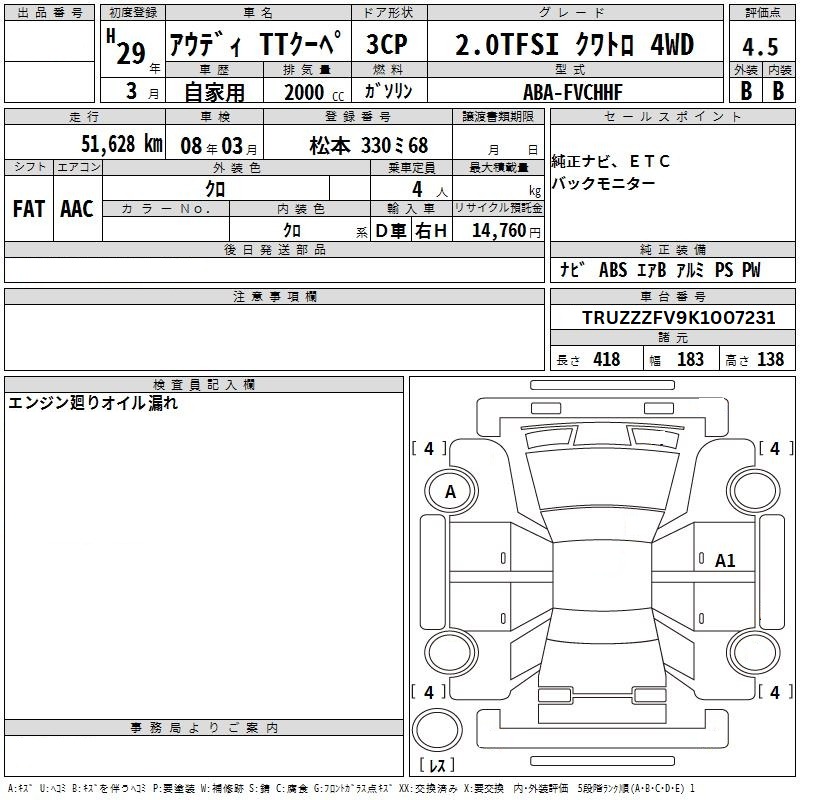Select the A1 damage mark on the right door

(x=724, y=561)
